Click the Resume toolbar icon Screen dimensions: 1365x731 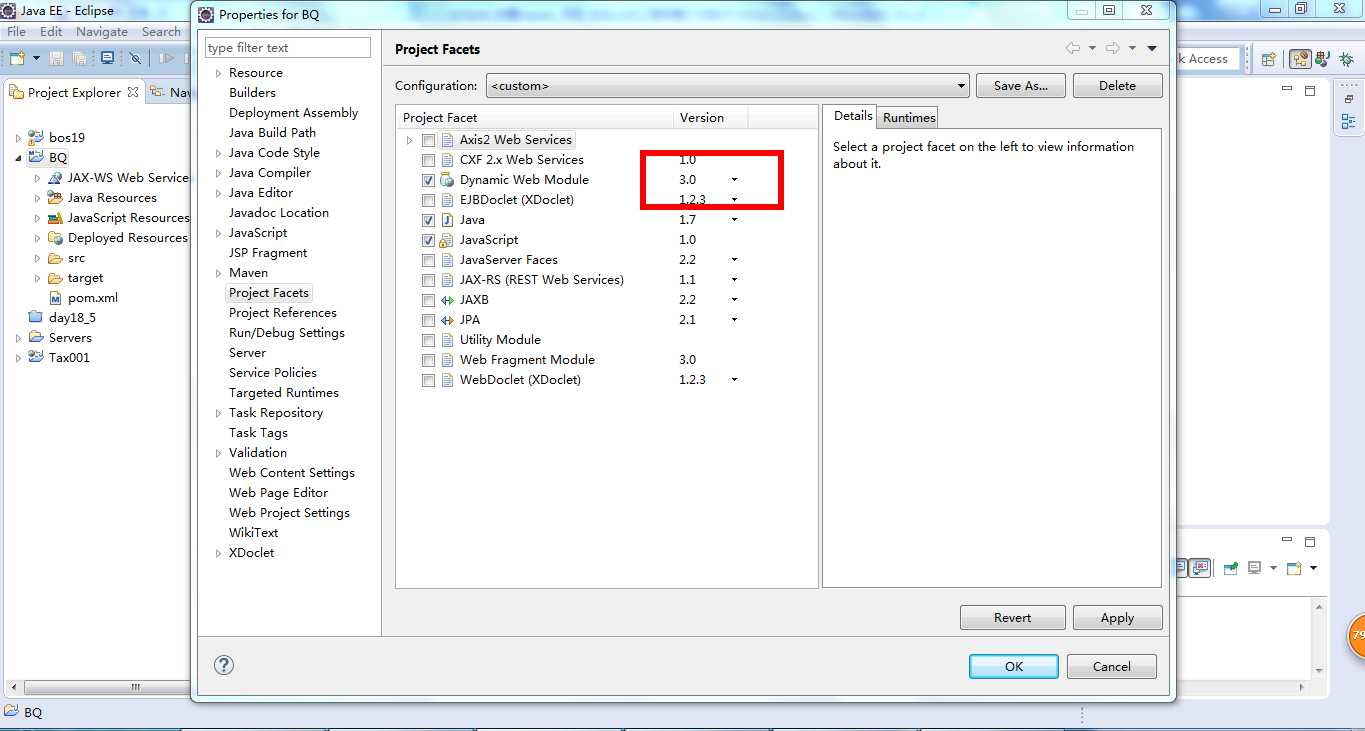tap(166, 59)
